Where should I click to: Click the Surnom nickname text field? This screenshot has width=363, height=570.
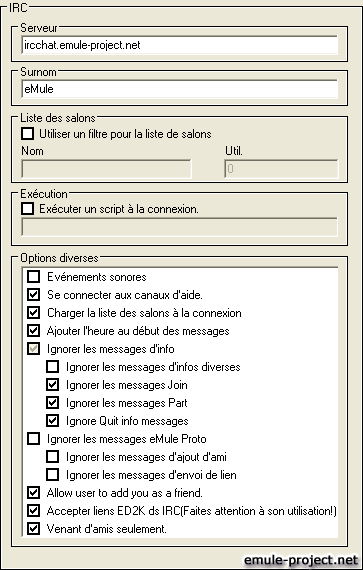tap(180, 89)
